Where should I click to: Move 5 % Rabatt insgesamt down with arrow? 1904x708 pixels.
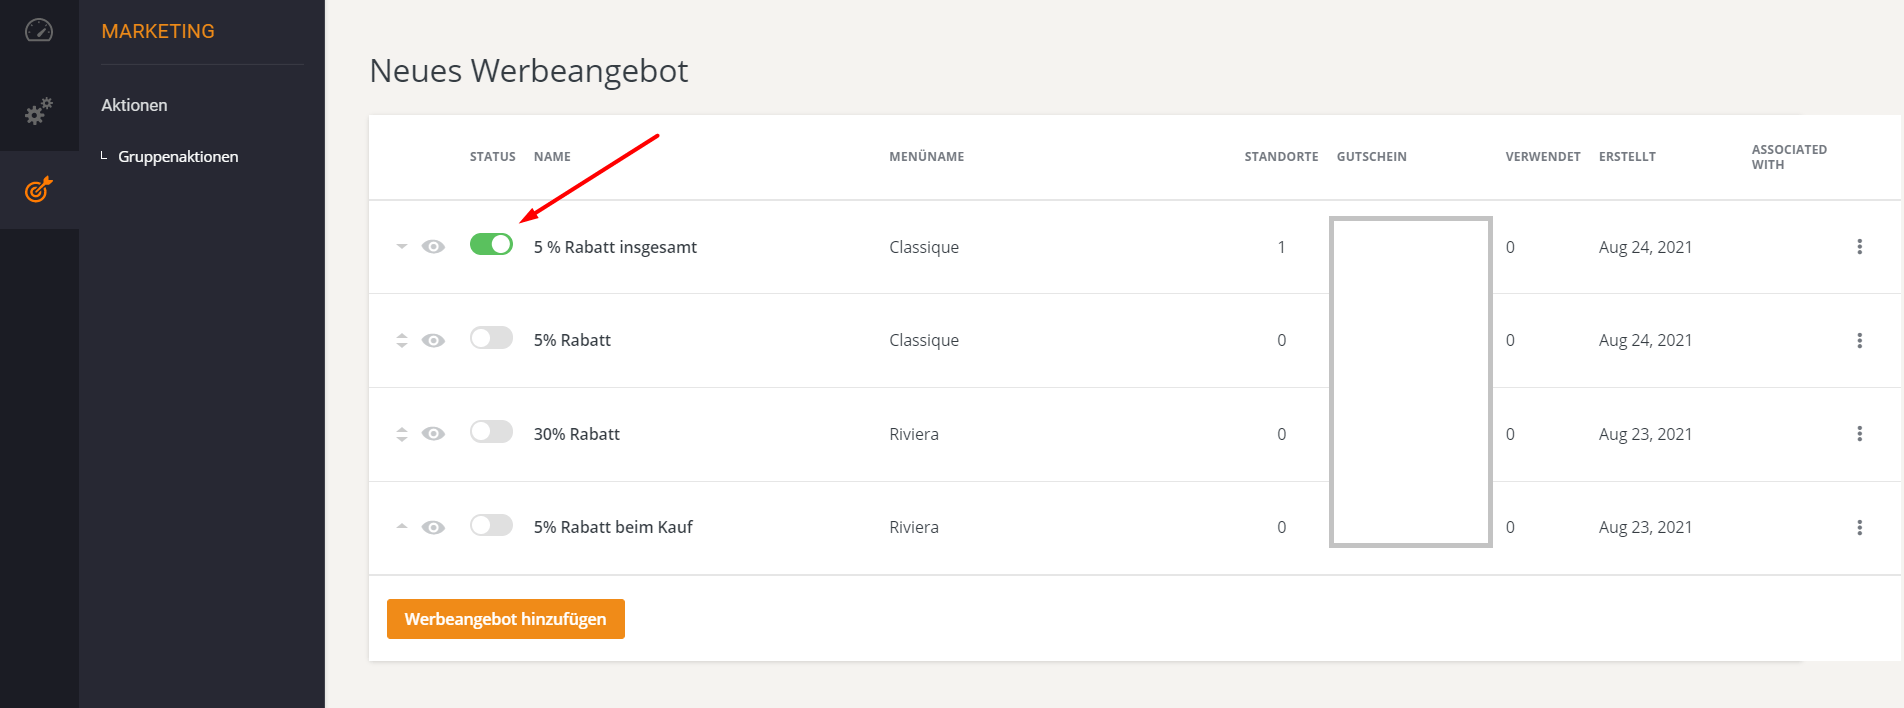pos(402,246)
